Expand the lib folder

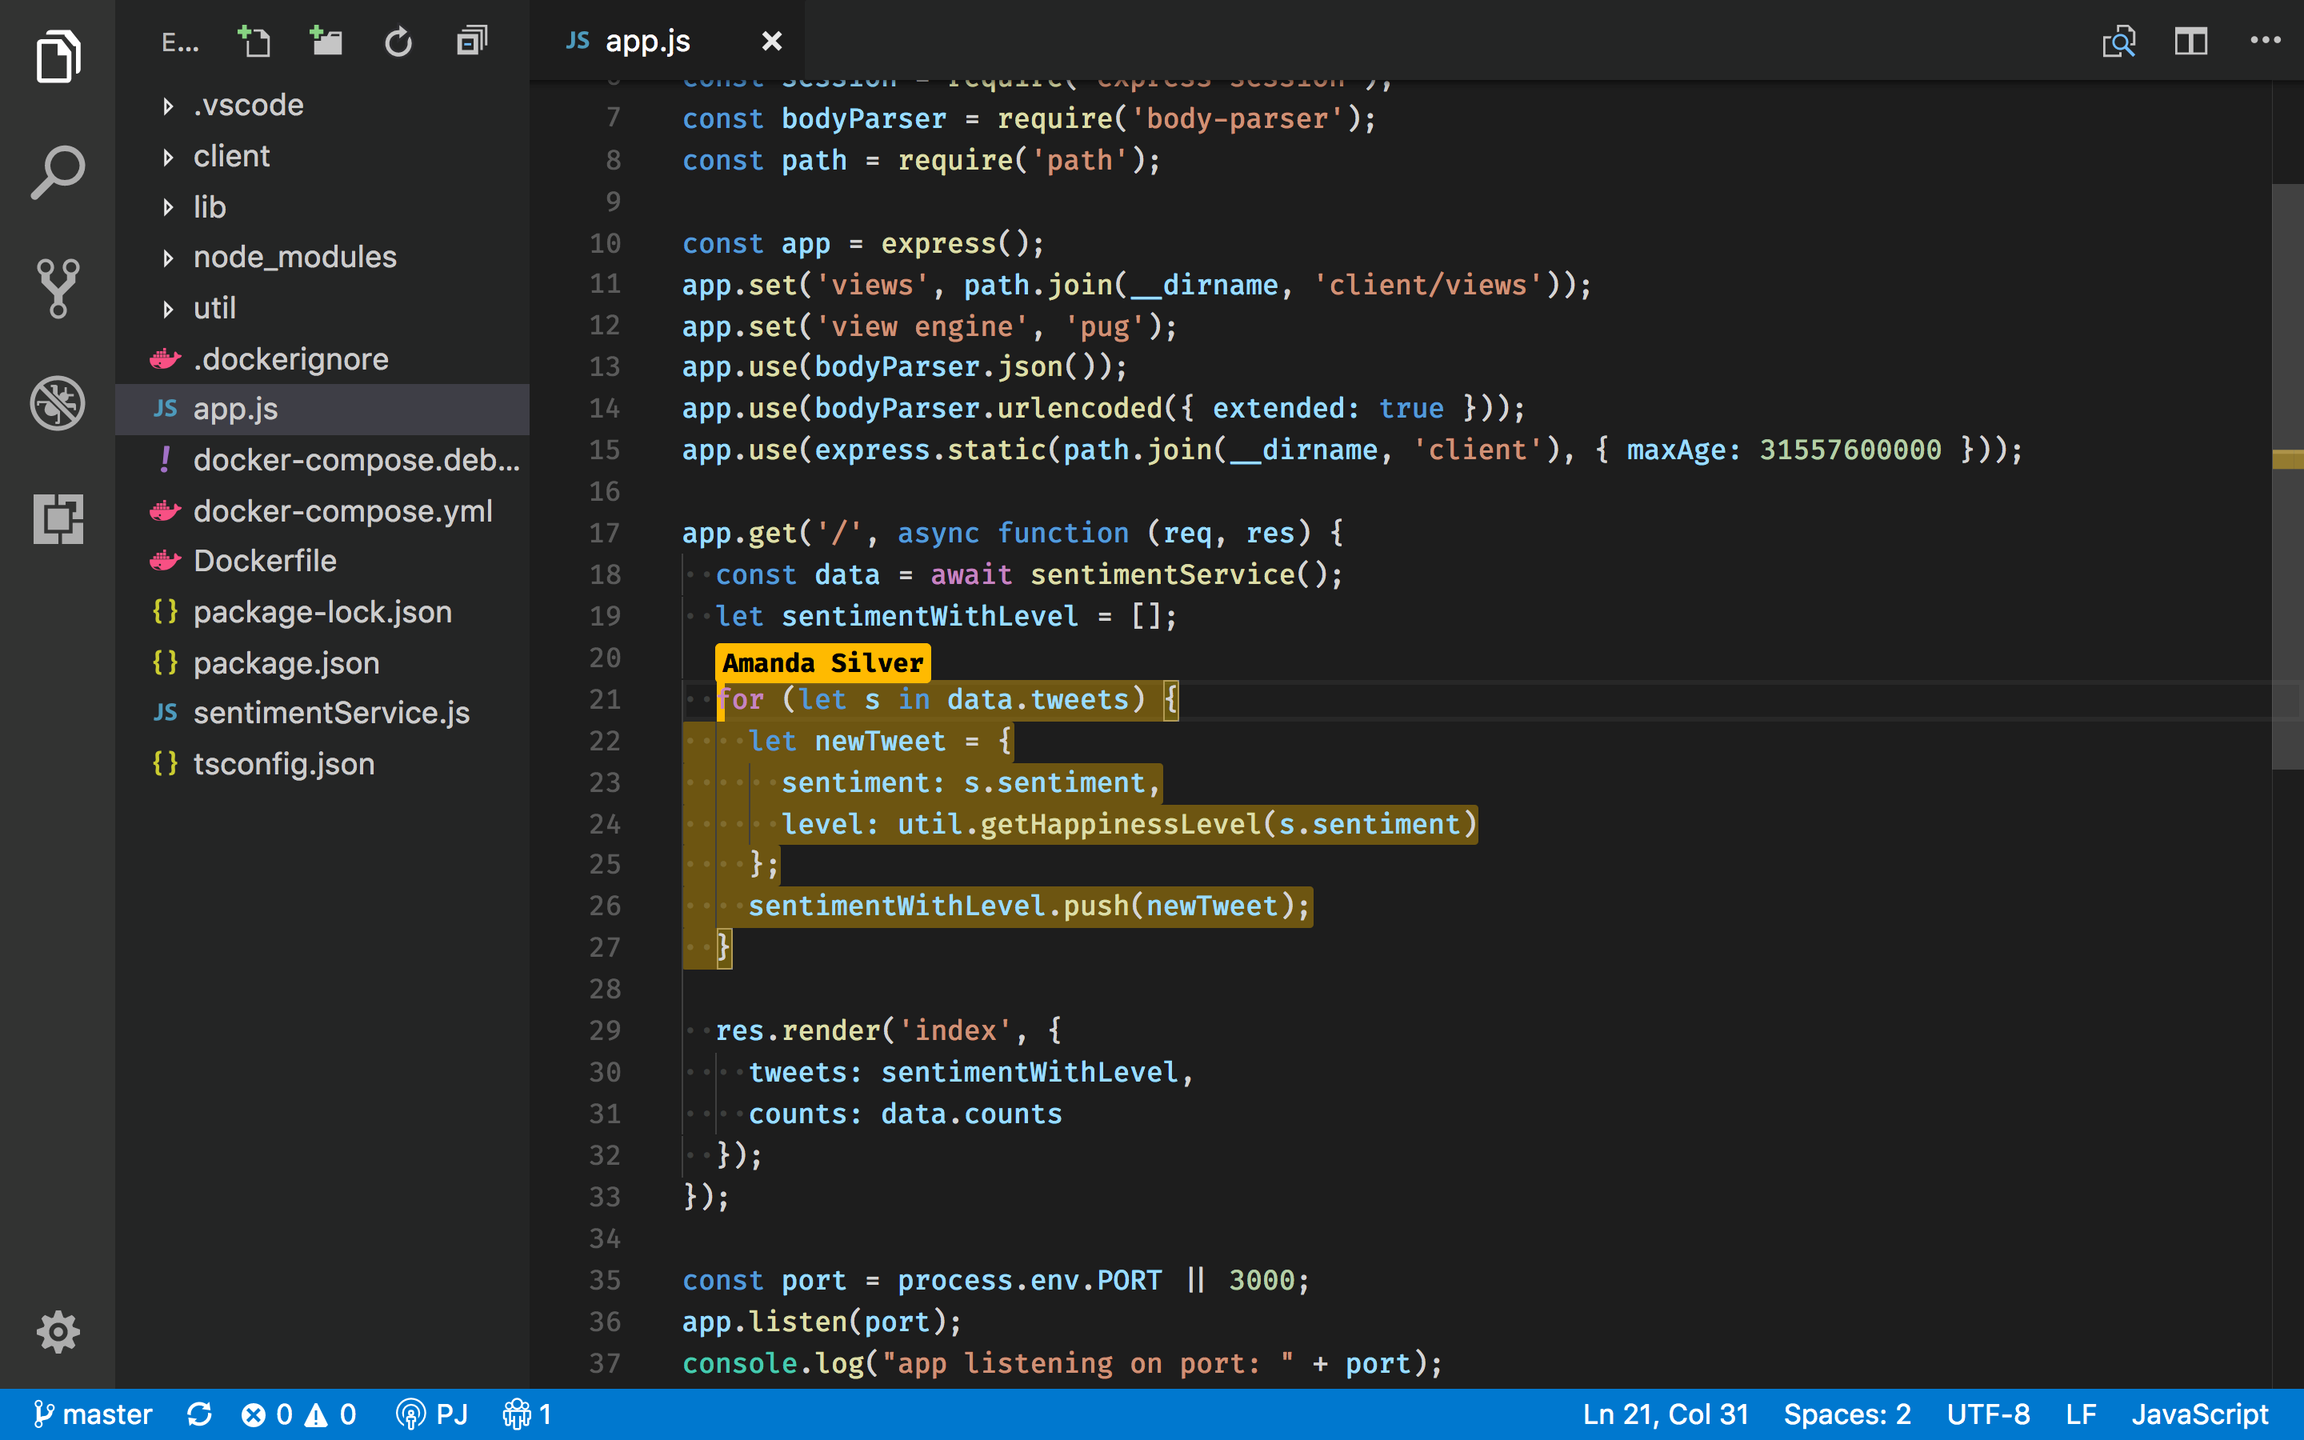pyautogui.click(x=209, y=207)
